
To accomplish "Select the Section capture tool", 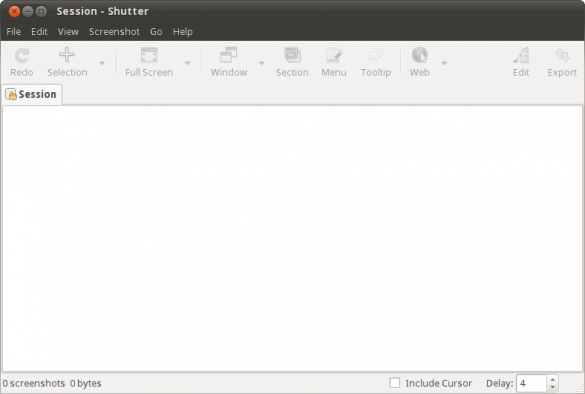I will click(x=292, y=55).
